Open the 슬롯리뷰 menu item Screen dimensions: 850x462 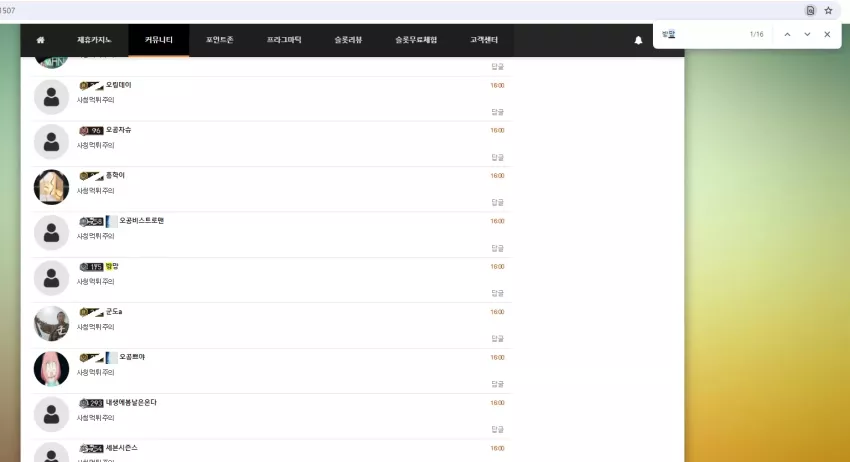(x=348, y=40)
